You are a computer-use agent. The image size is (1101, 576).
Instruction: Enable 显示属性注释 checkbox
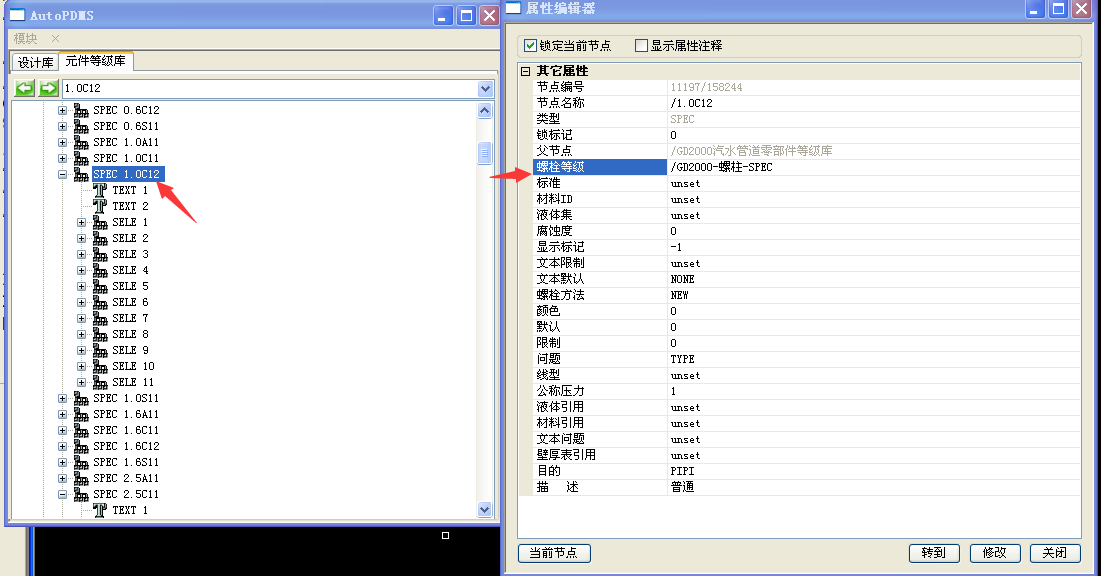[641, 46]
